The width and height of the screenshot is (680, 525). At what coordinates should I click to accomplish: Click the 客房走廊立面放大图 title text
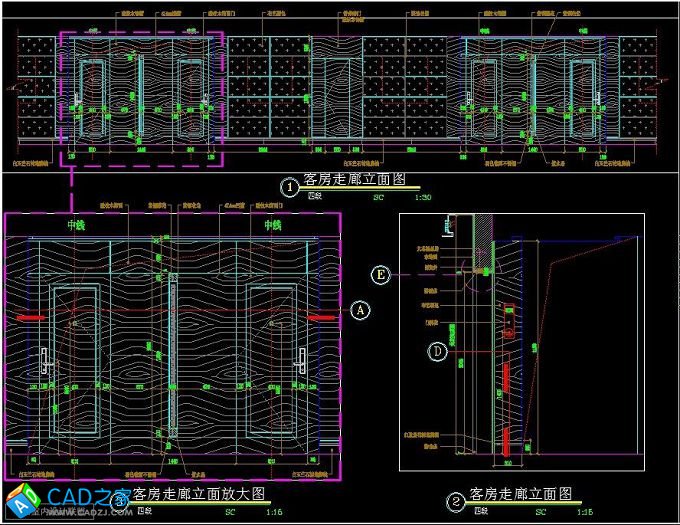point(198,494)
